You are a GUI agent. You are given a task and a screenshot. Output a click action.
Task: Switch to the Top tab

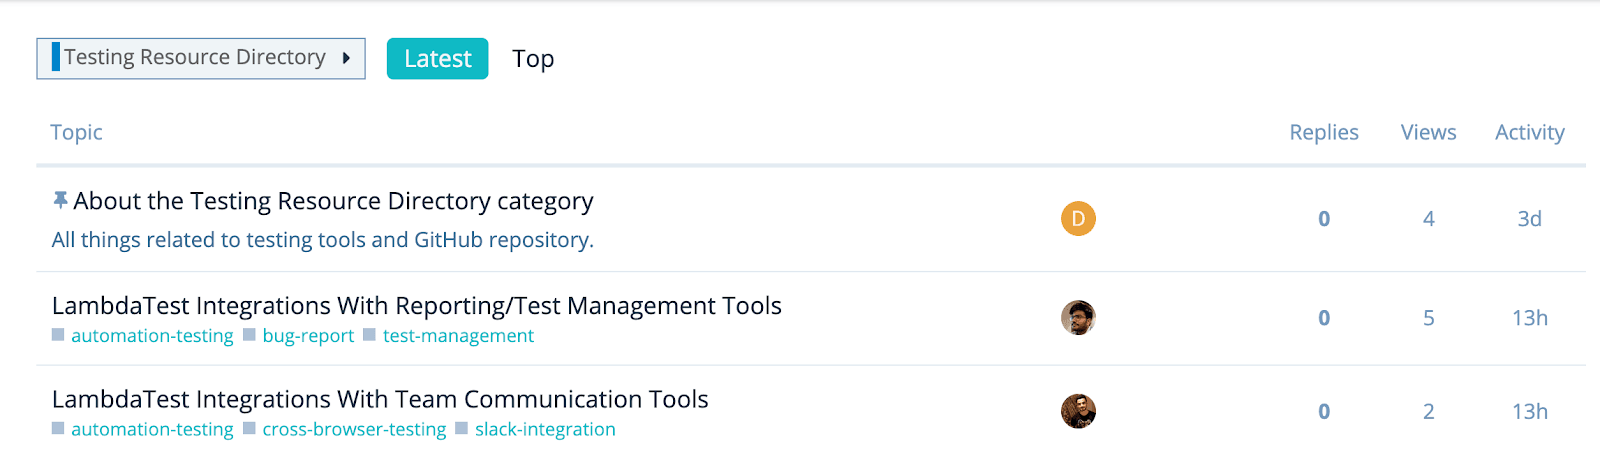(x=533, y=59)
